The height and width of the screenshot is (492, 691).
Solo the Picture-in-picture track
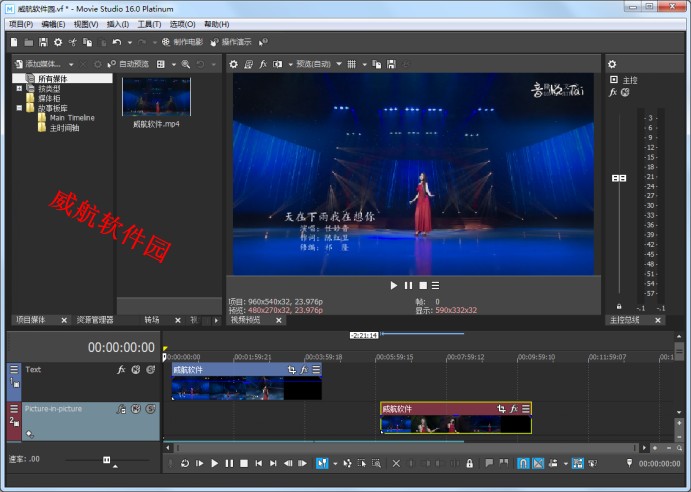click(x=150, y=409)
